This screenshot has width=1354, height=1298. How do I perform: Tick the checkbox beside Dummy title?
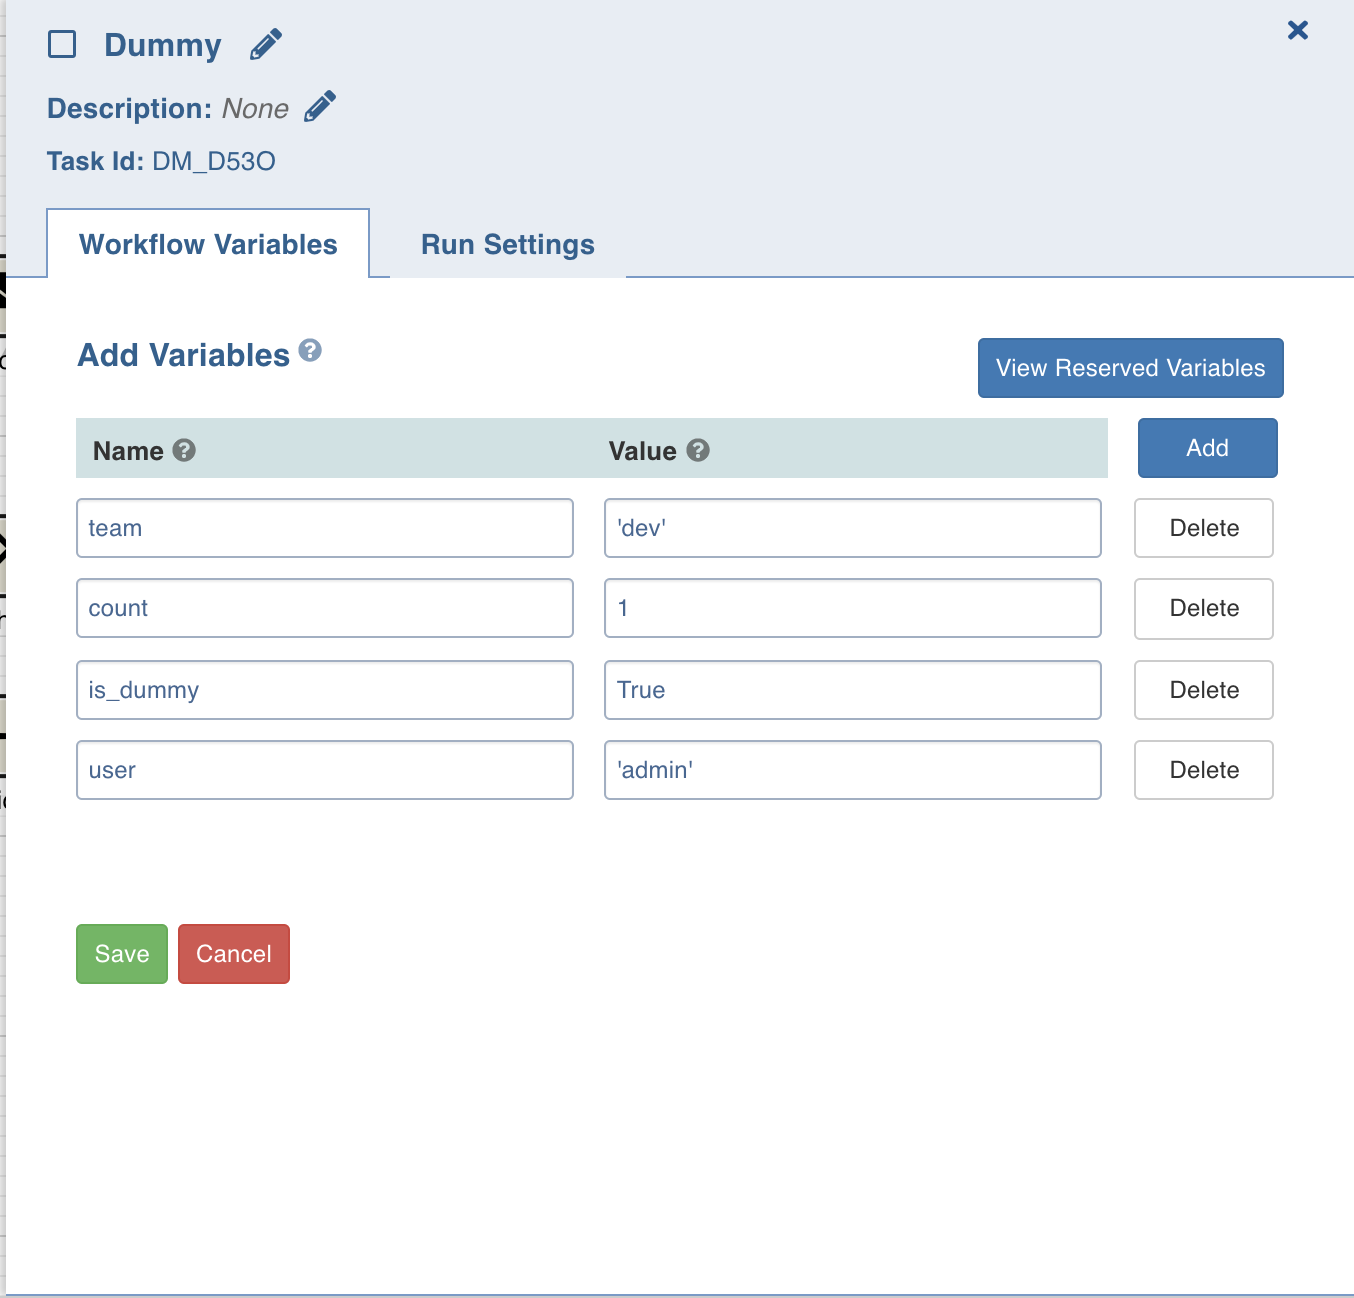[62, 44]
